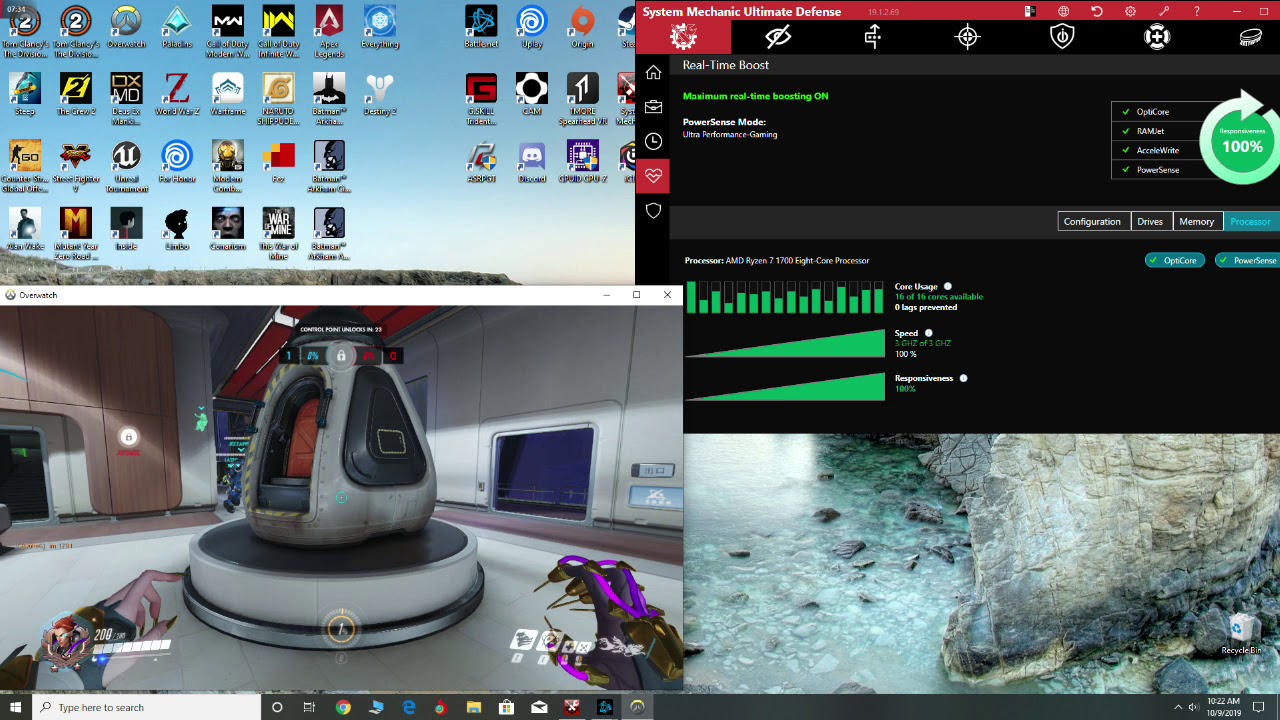Open the Street Fighter V desktop shortcut
Screen dimensions: 1280x720
point(76,166)
